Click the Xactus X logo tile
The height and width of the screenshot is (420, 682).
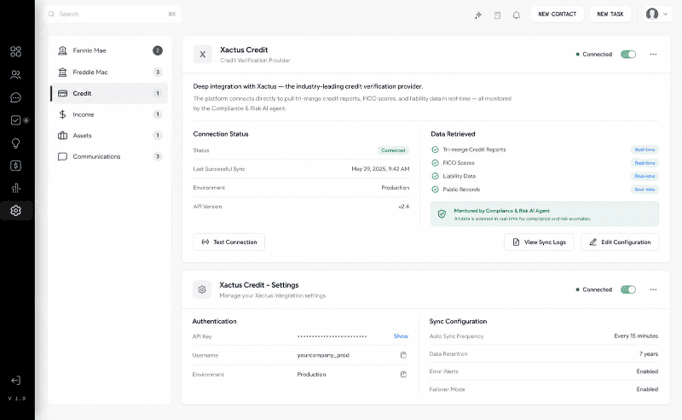point(202,54)
